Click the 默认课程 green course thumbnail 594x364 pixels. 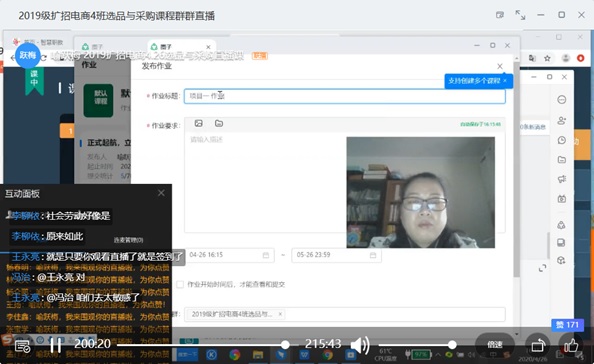pyautogui.click(x=98, y=100)
